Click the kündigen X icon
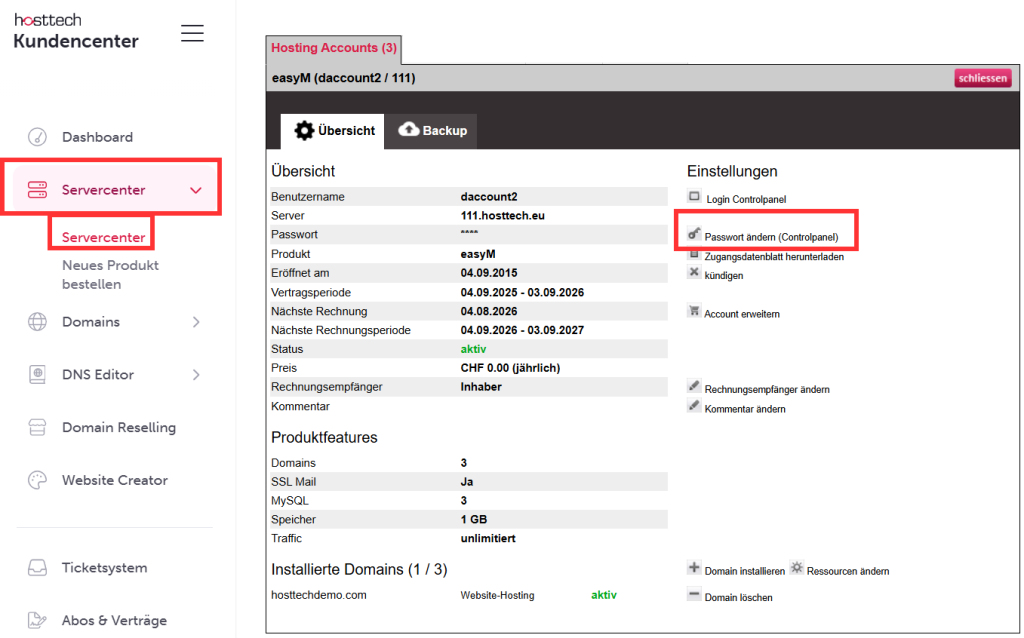This screenshot has height=638, width=1024. point(695,273)
